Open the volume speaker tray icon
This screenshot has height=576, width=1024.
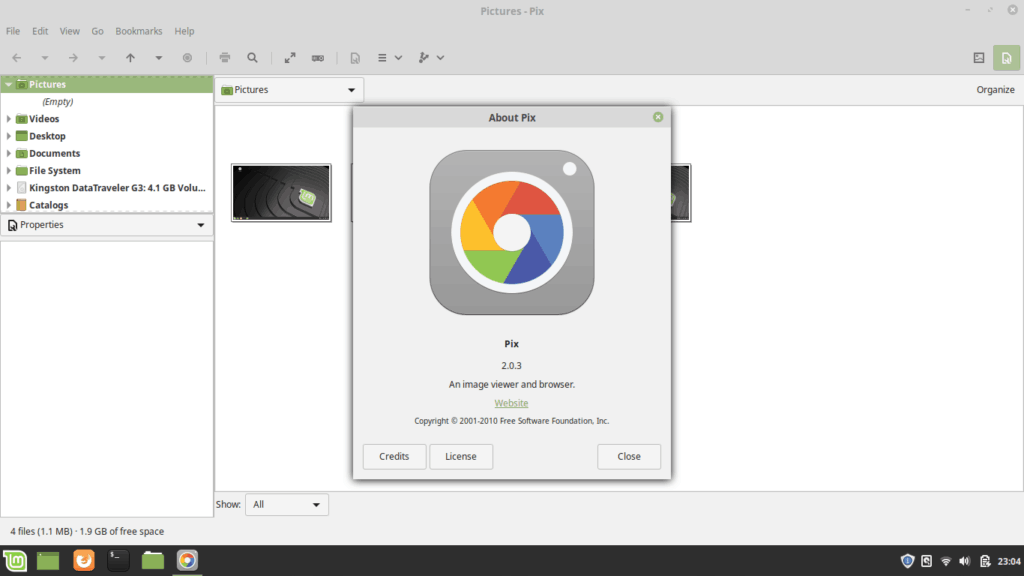[965, 561]
